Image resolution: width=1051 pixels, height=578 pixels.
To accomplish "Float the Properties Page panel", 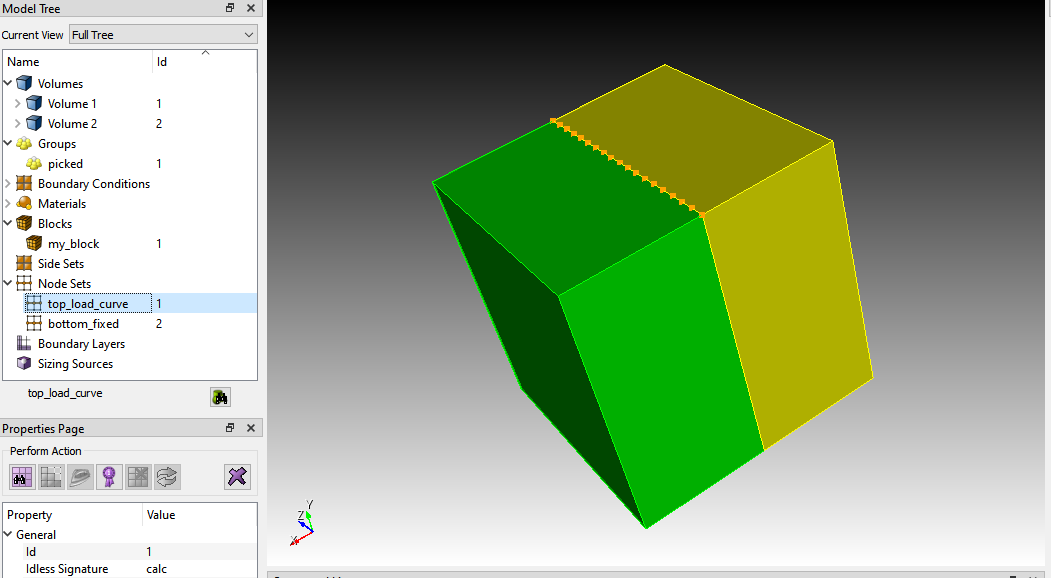I will point(230,428).
